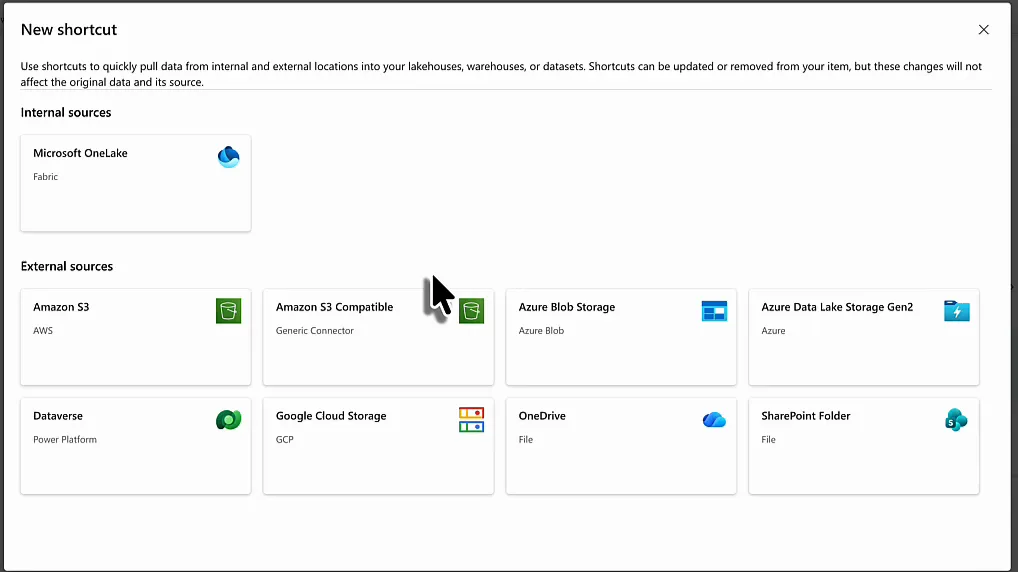The width and height of the screenshot is (1018, 572).
Task: Click the Fabric subtitle under OneLake
Action: tap(45, 177)
